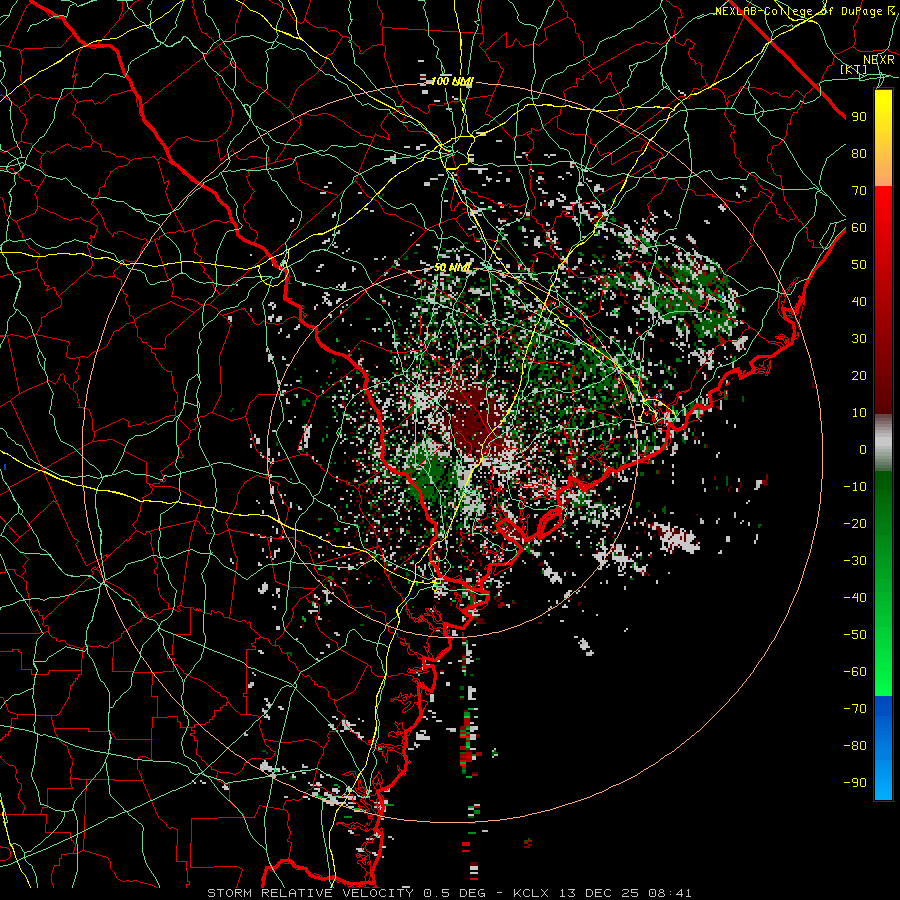Click the -70 scale value

(x=855, y=709)
